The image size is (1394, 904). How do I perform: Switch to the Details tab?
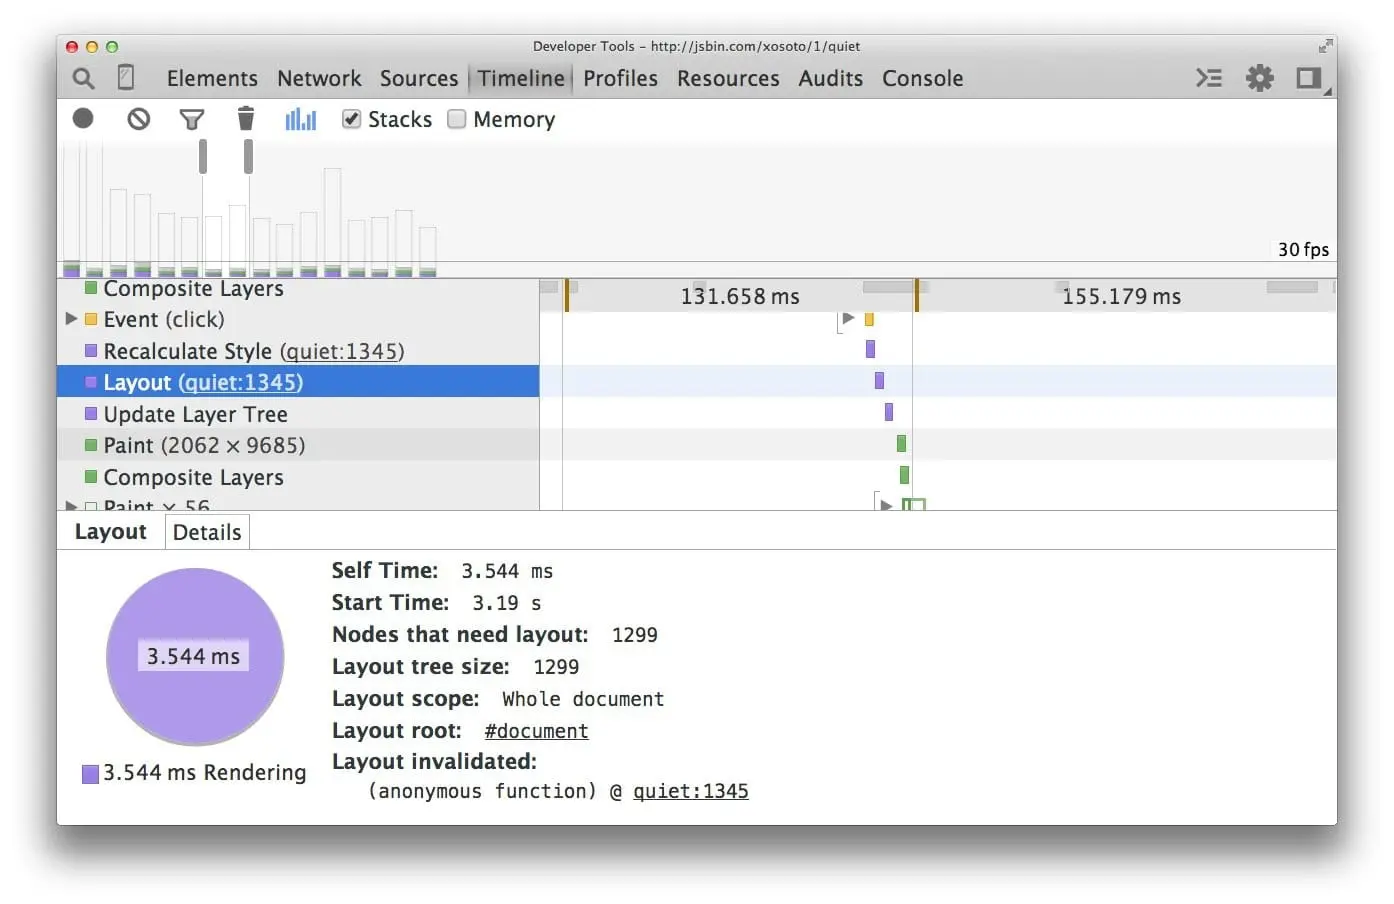click(x=207, y=532)
